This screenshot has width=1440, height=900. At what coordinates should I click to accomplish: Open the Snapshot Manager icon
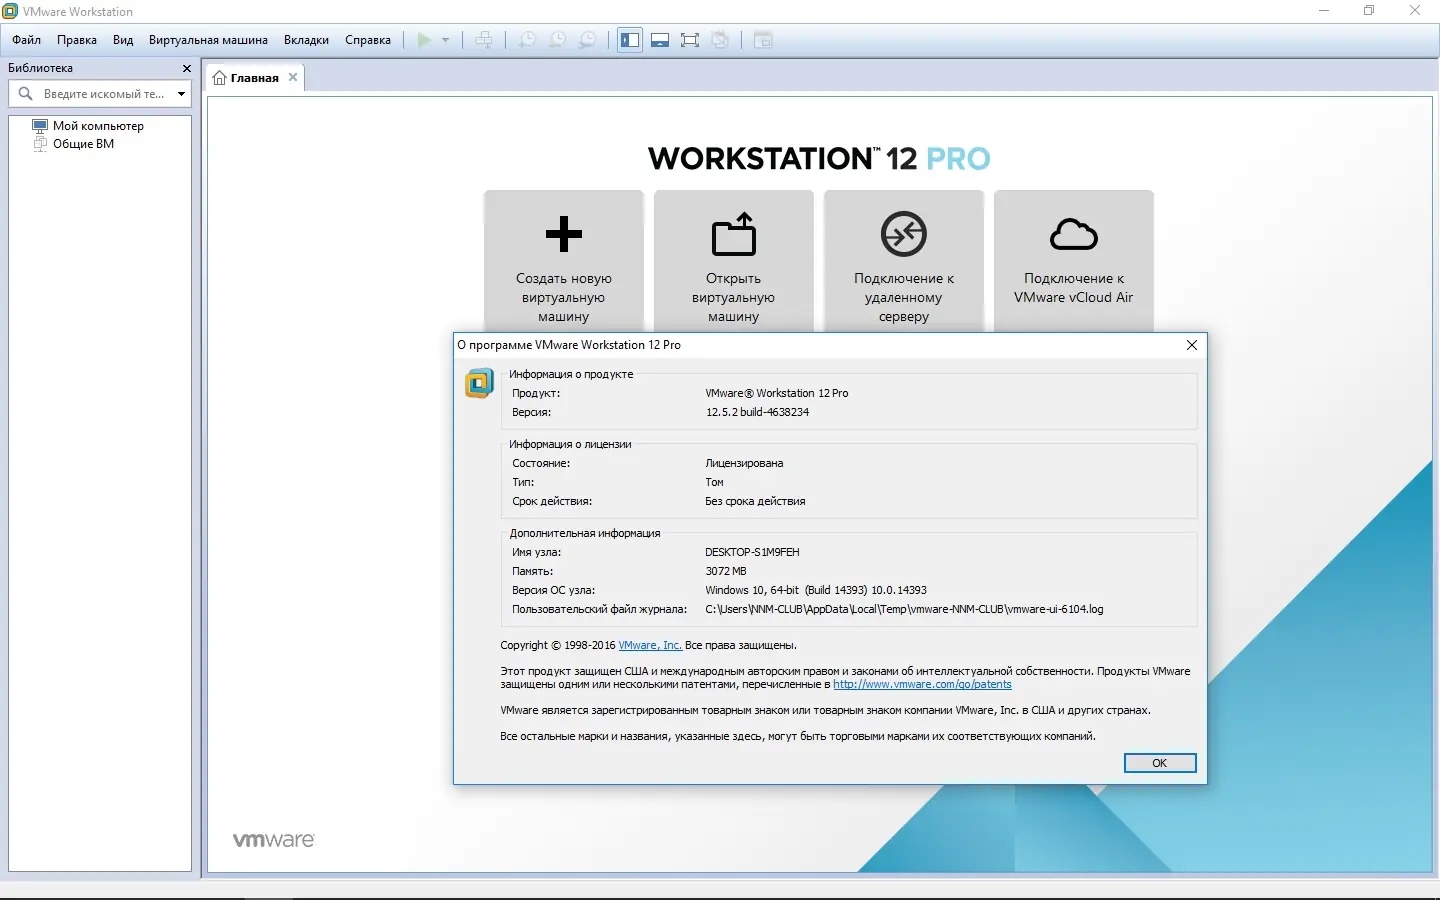pyautogui.click(x=586, y=40)
